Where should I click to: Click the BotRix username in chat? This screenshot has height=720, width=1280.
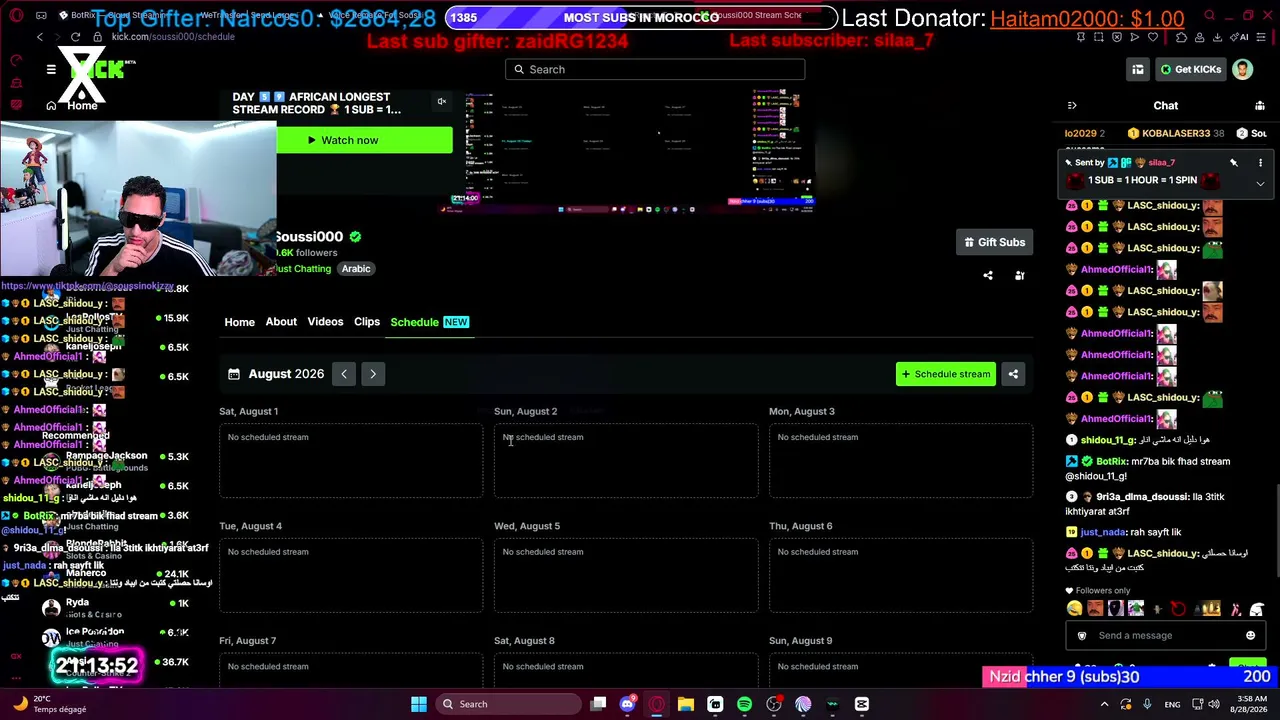(x=1112, y=461)
